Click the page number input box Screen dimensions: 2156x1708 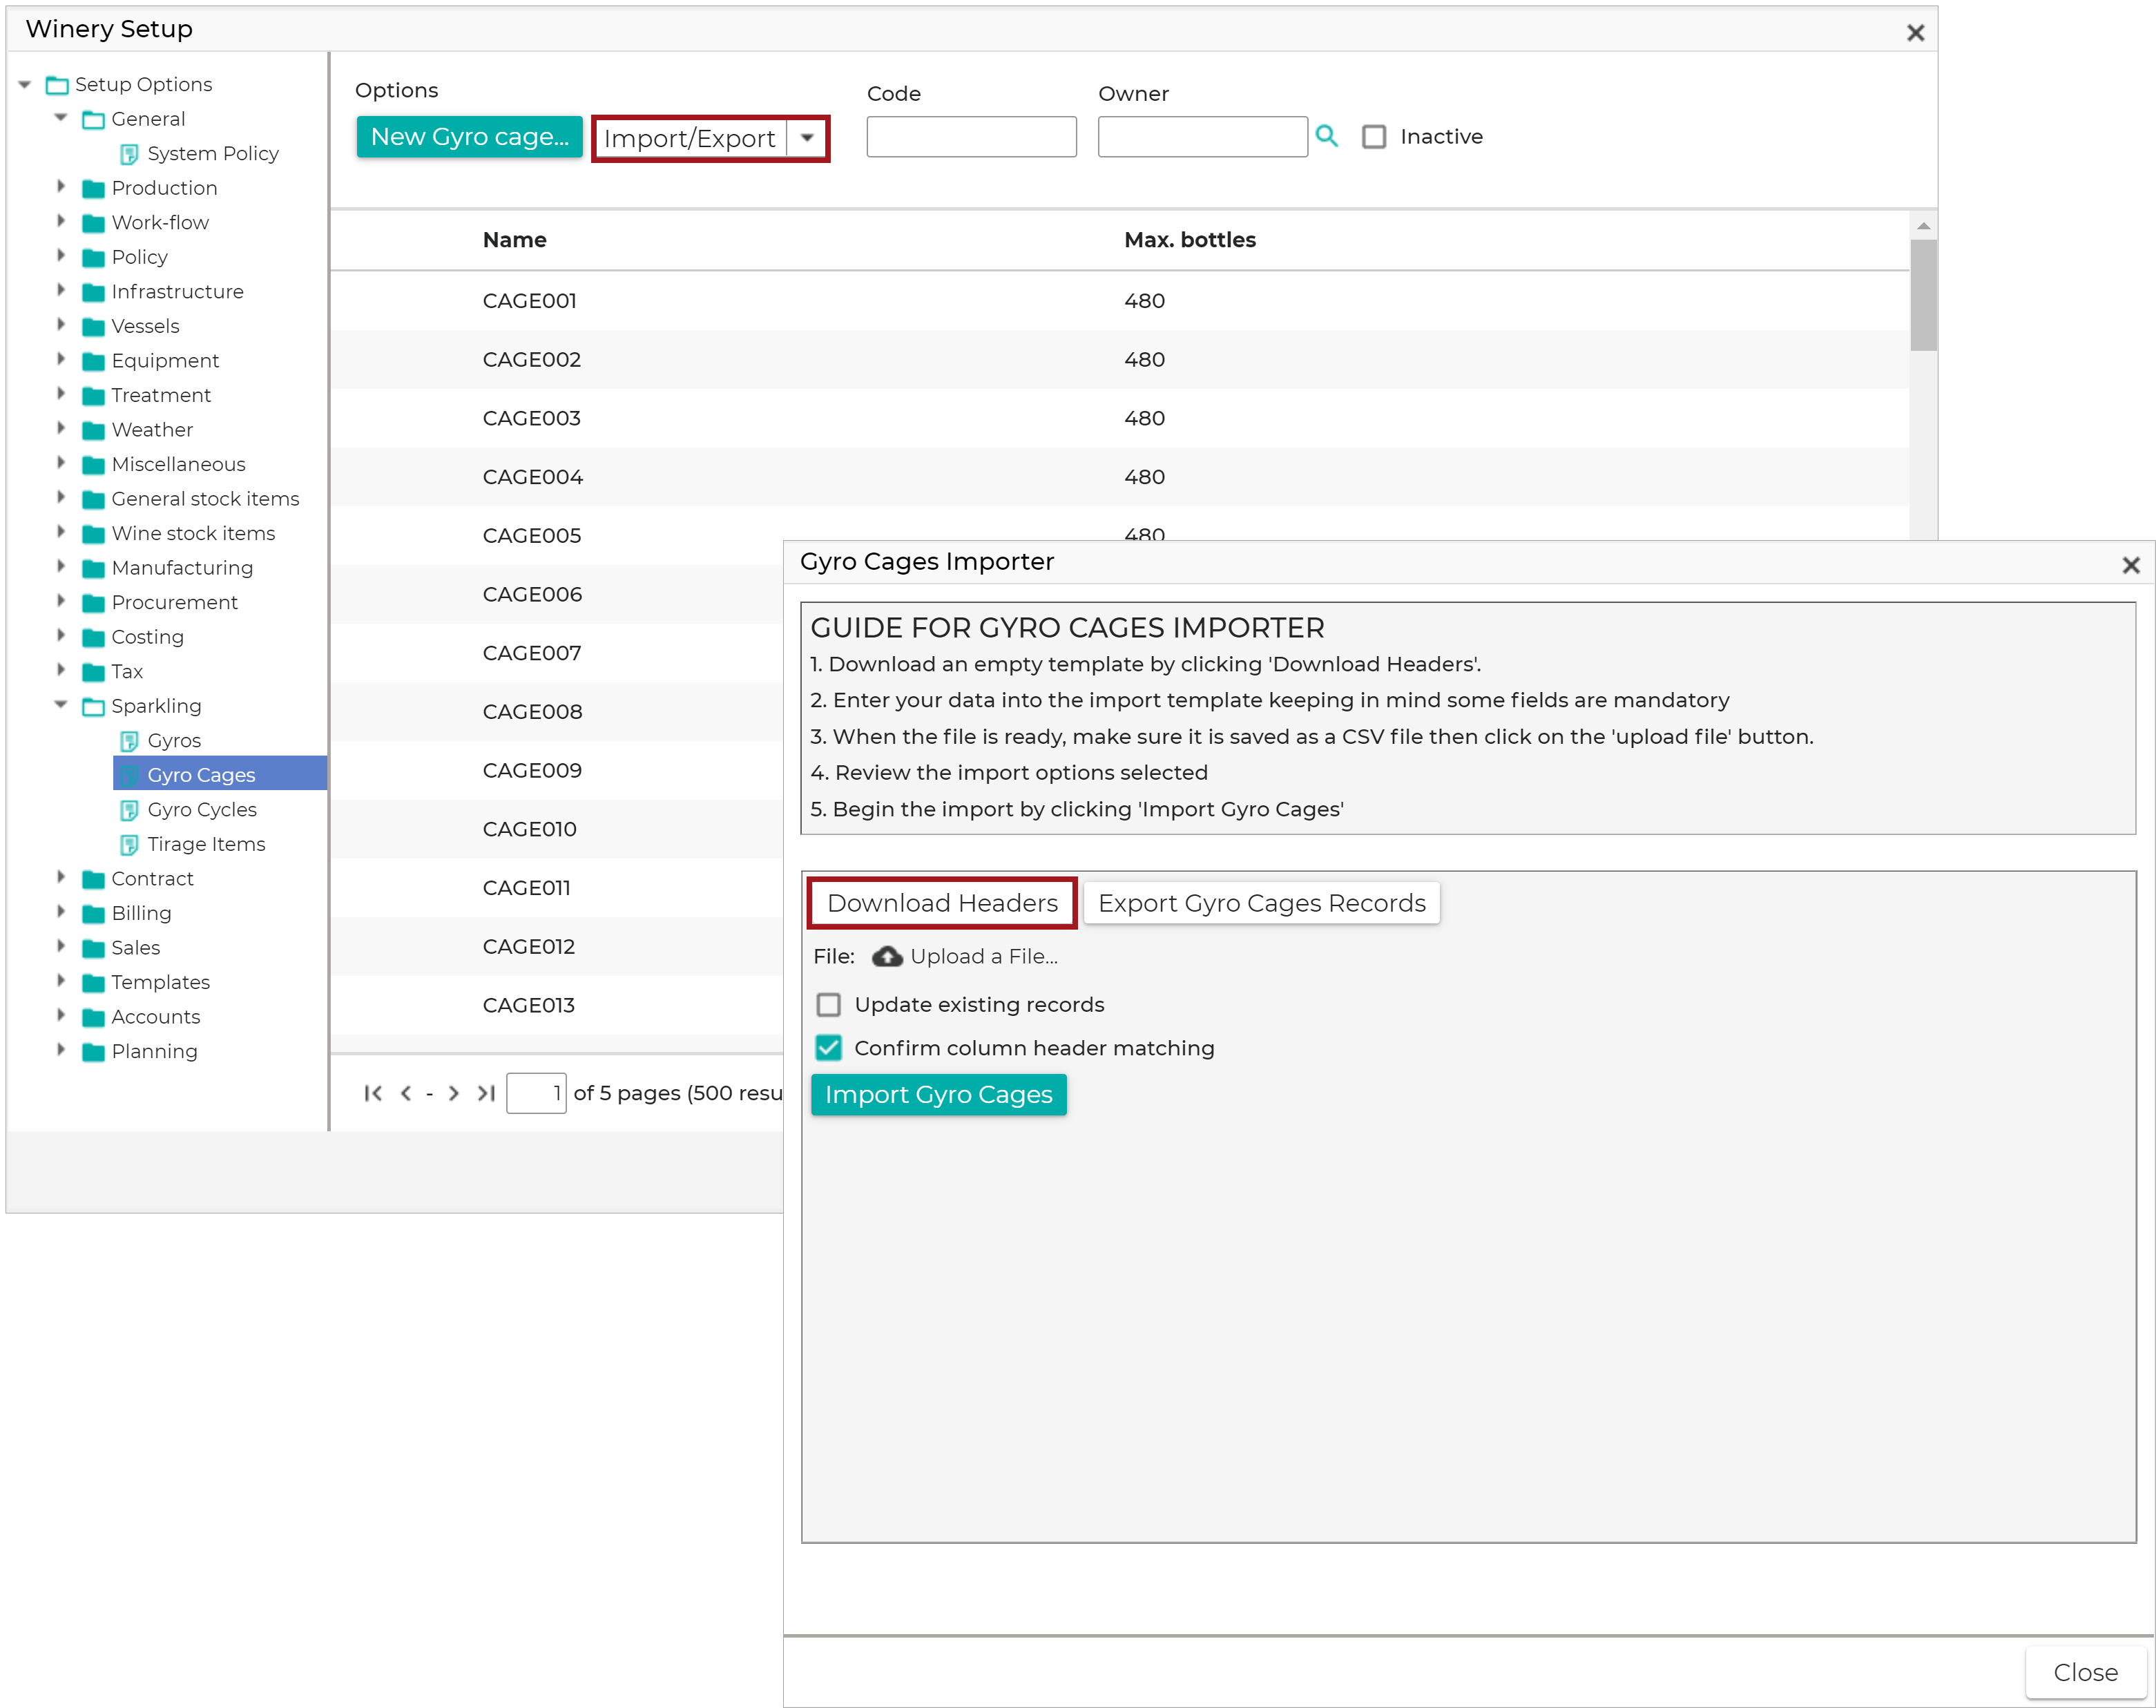pyautogui.click(x=536, y=1093)
